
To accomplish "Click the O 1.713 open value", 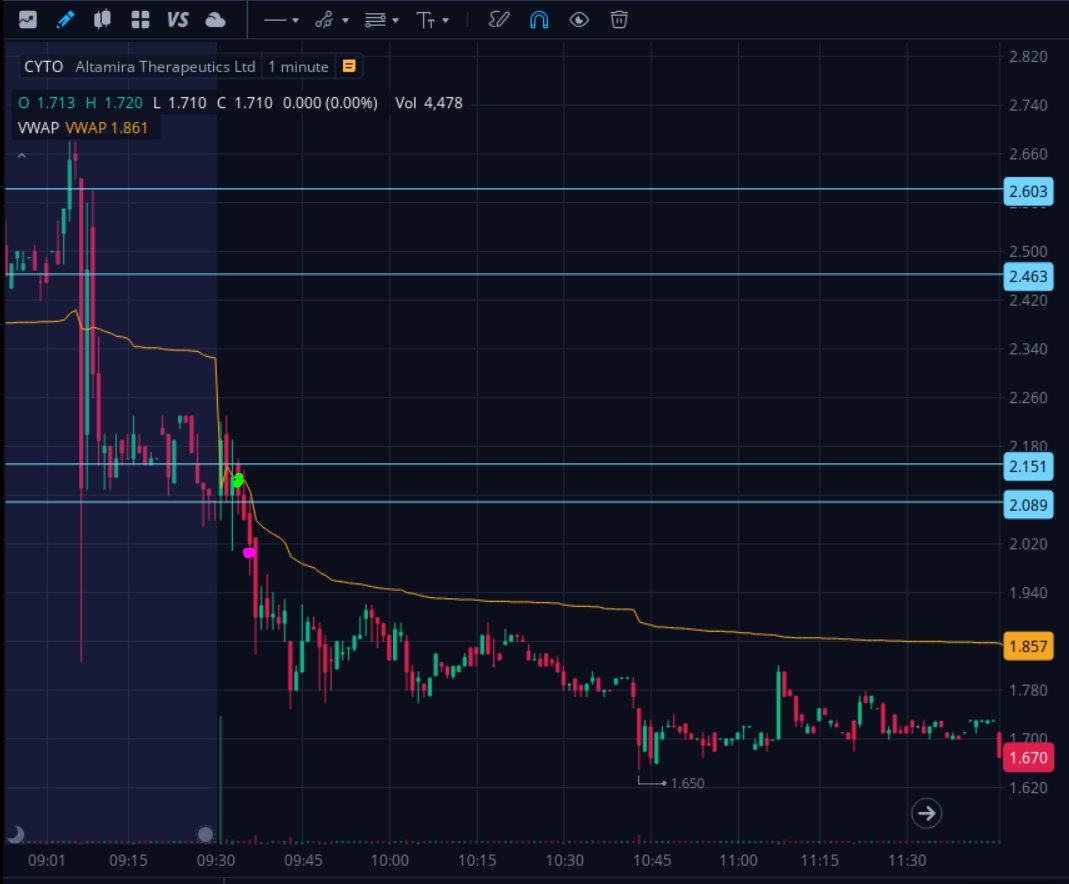I will 46,103.
